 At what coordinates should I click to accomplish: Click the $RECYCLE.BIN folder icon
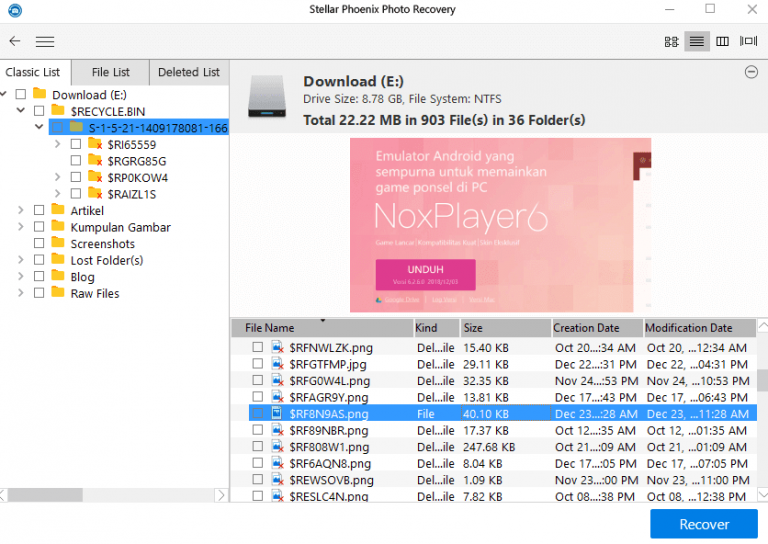pos(58,110)
